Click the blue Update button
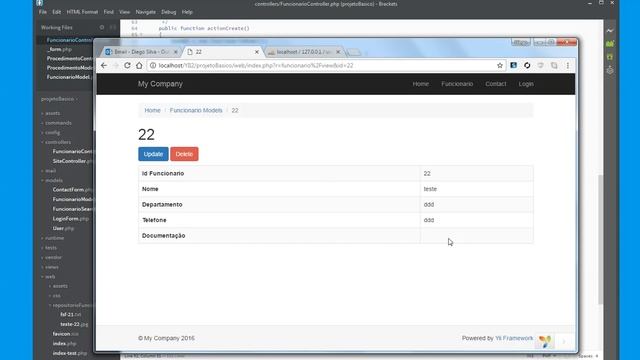Screen dimensions: 640x360 pos(153,154)
